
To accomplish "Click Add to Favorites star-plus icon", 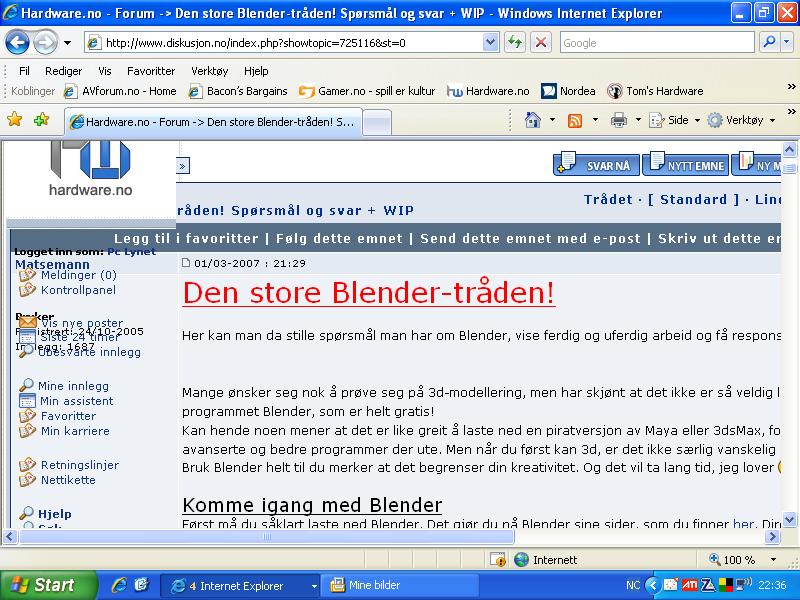I will 41,119.
